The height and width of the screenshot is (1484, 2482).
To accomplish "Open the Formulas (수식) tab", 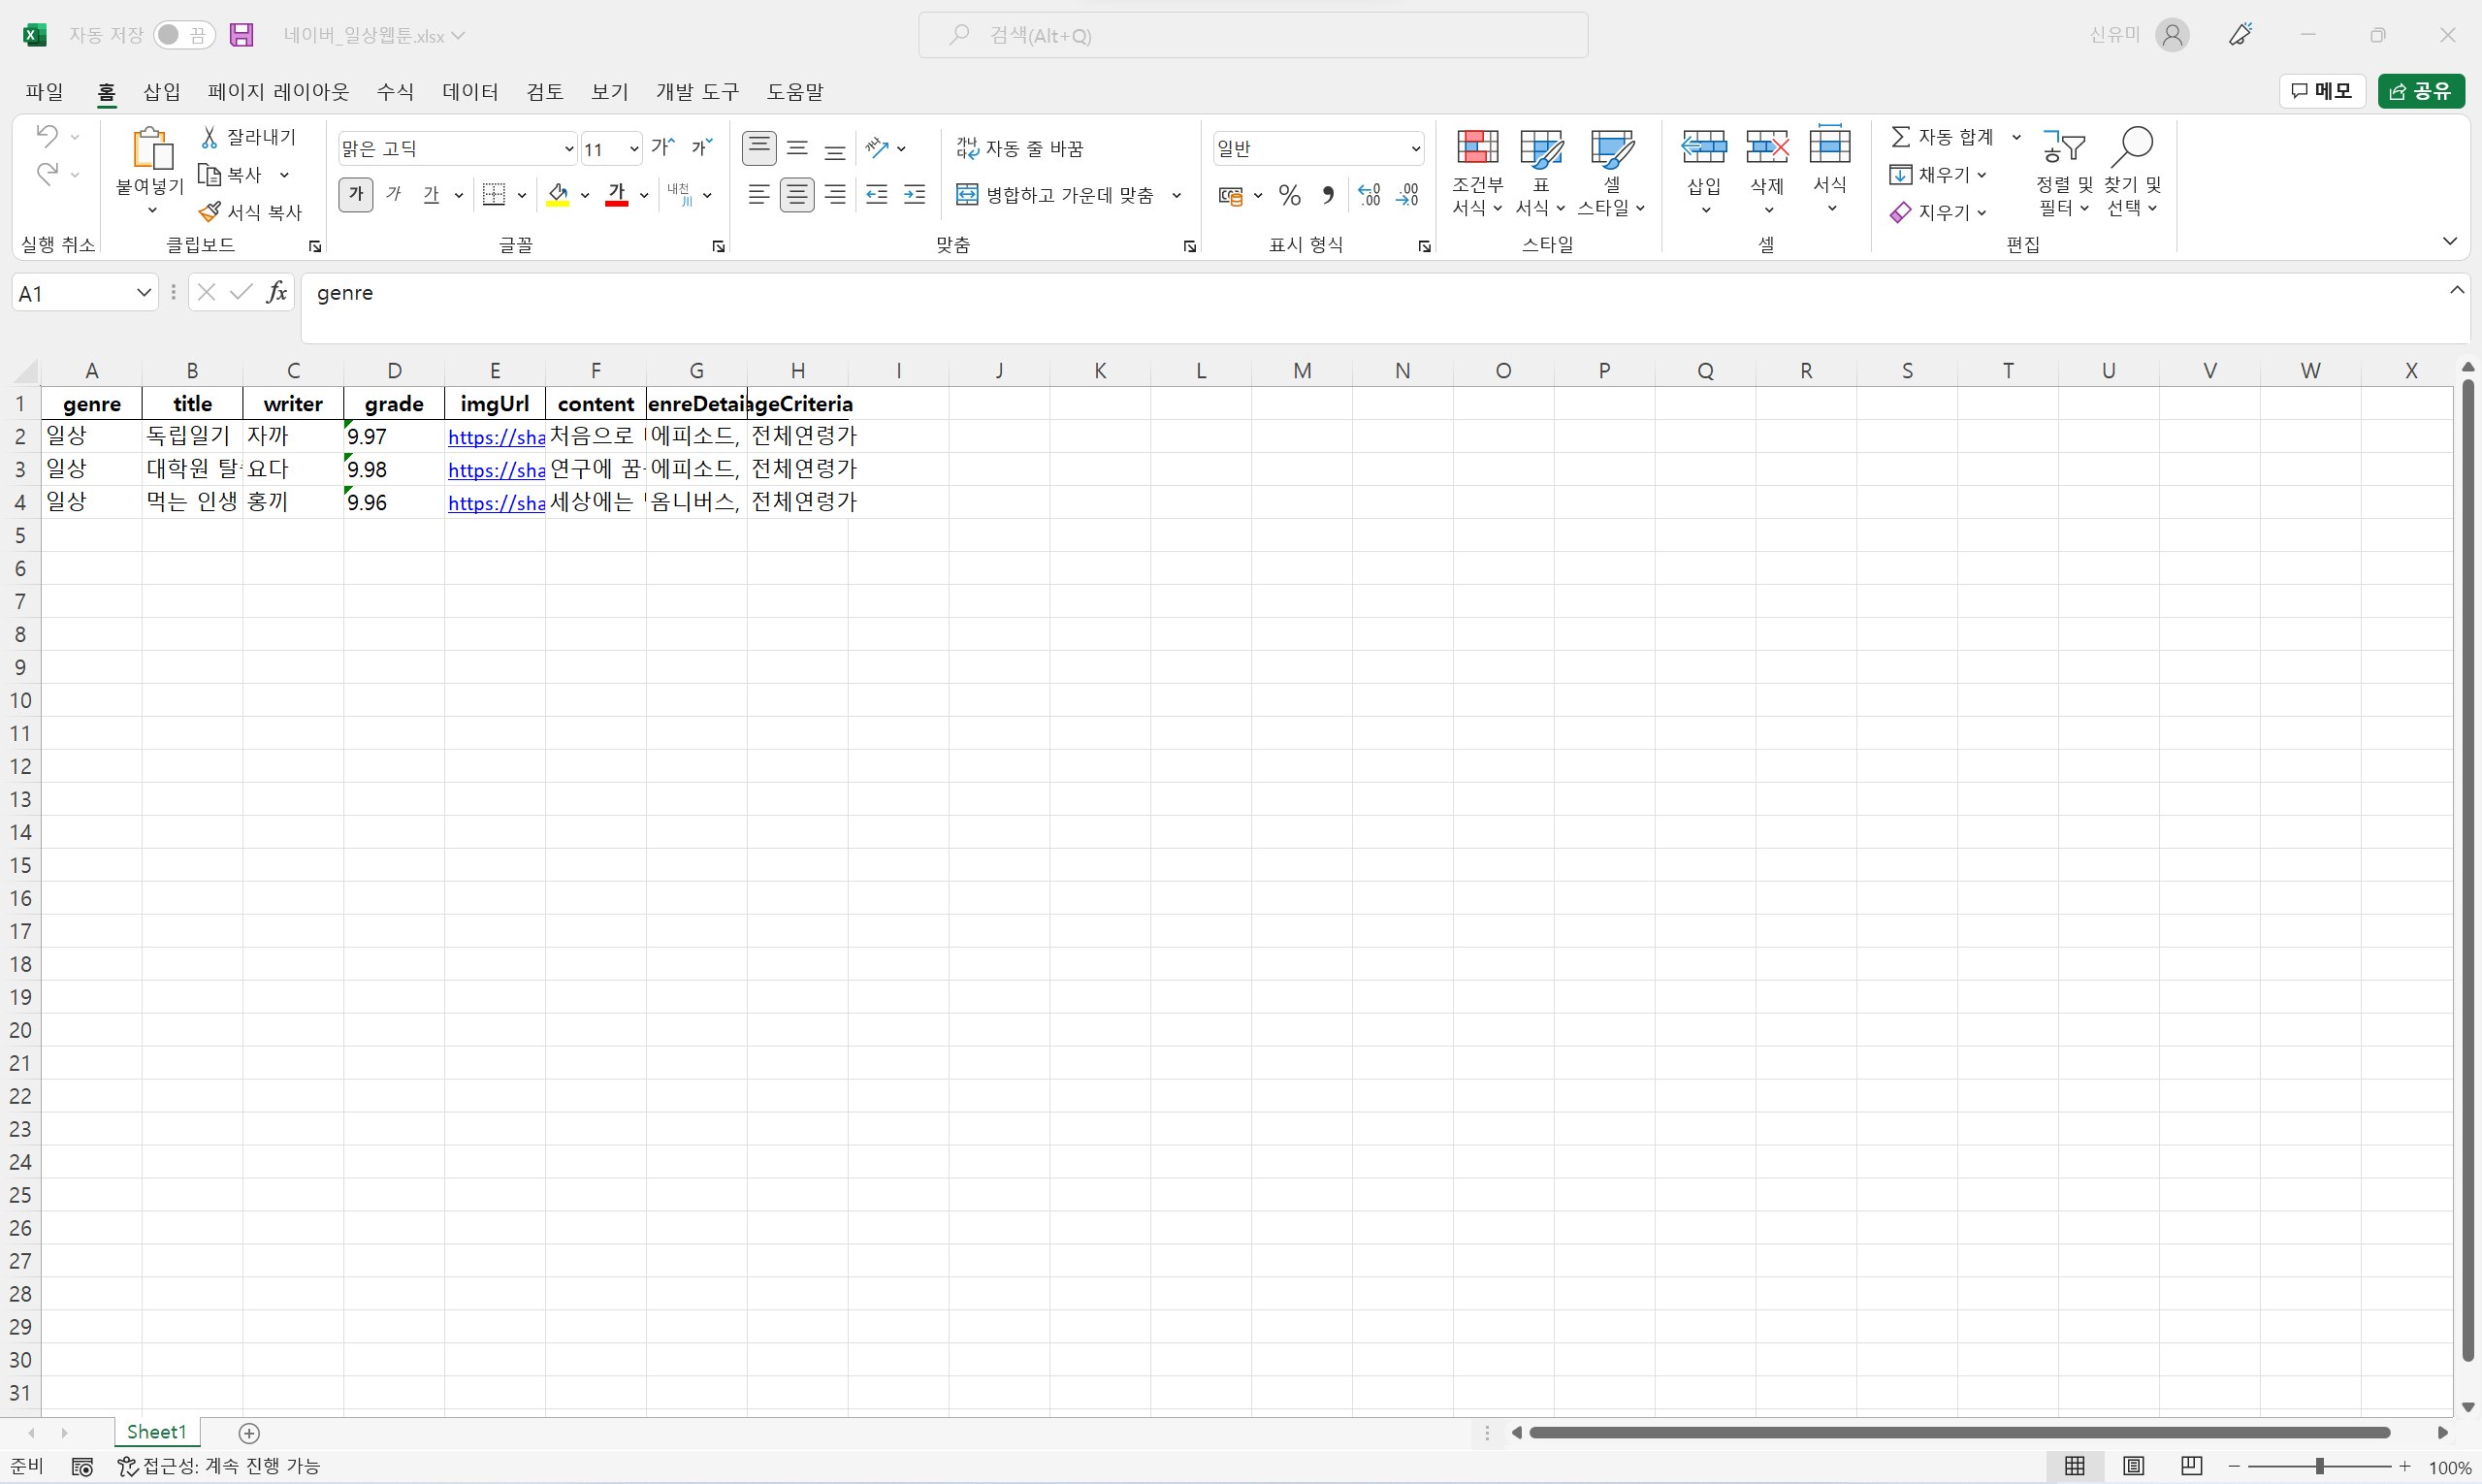I will (395, 91).
